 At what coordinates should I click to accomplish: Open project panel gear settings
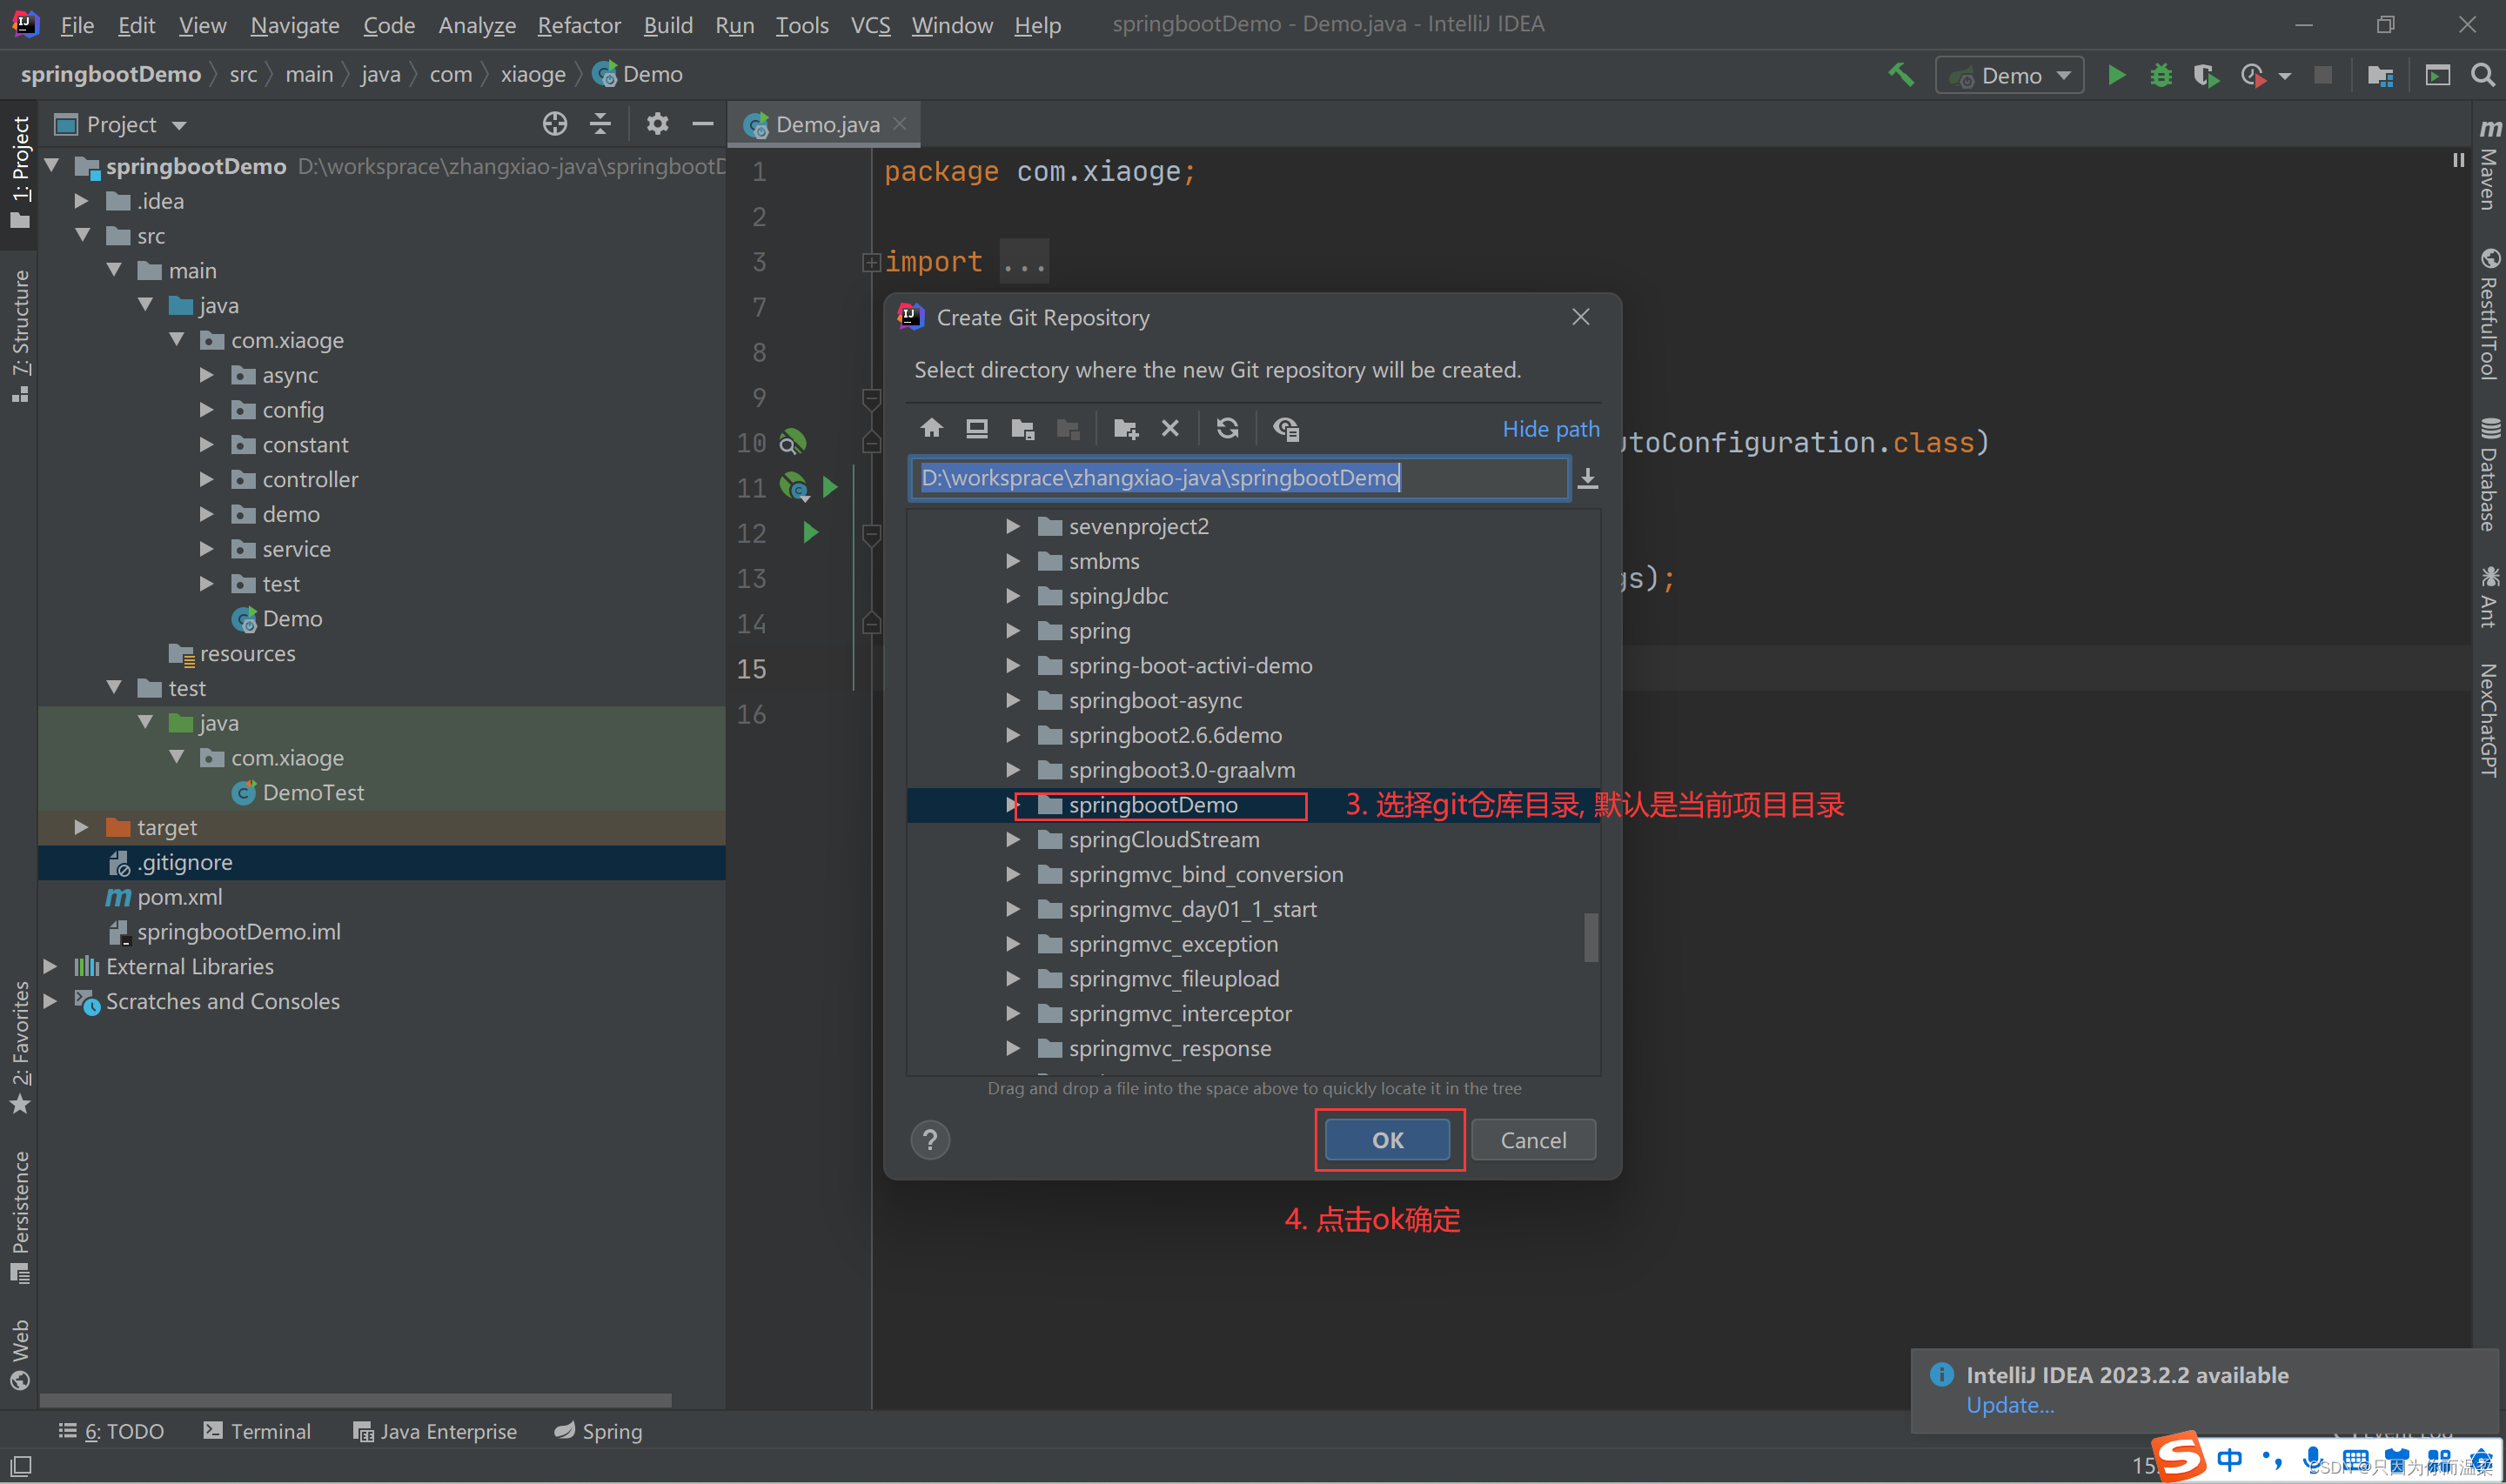[x=656, y=124]
